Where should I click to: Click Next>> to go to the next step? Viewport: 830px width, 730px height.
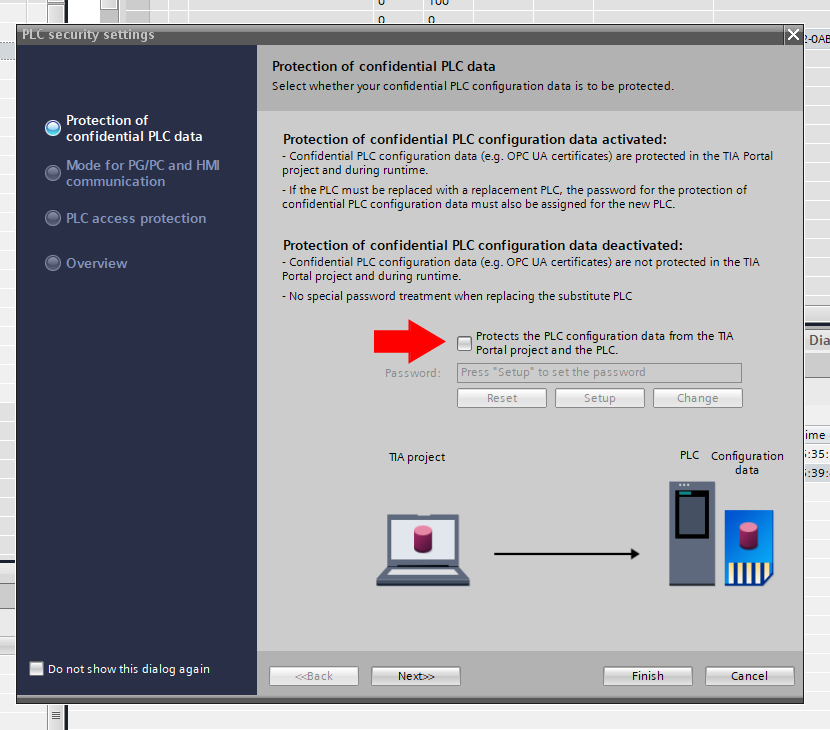[x=415, y=675]
